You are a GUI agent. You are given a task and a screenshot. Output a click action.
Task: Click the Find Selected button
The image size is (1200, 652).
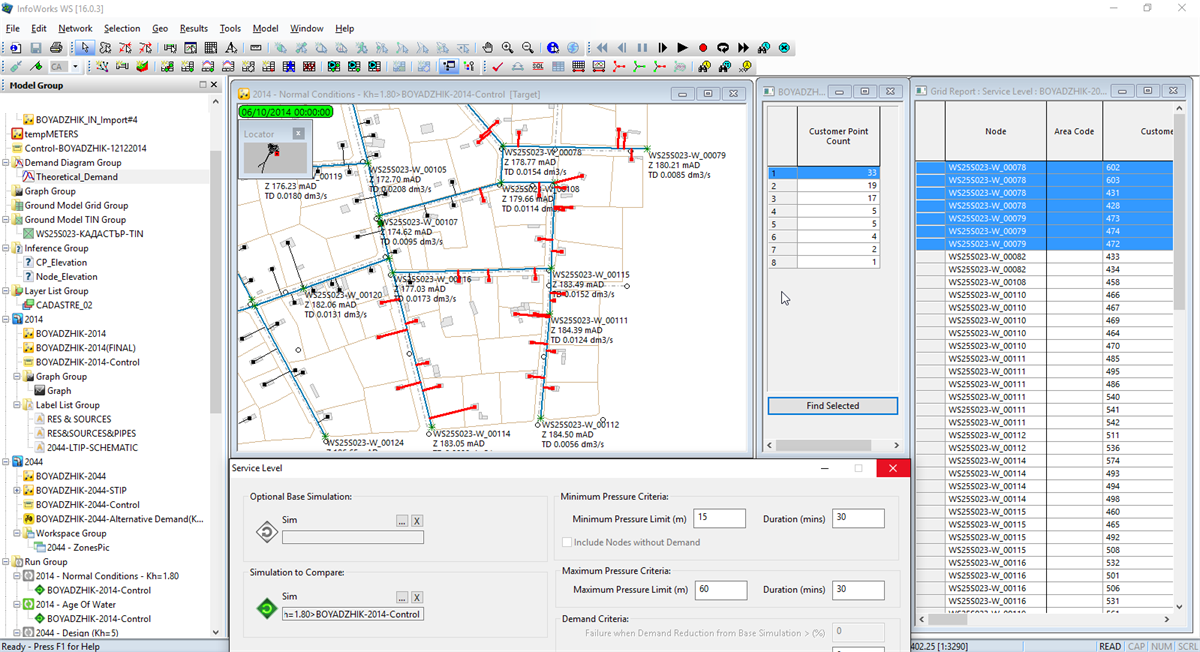click(x=832, y=406)
